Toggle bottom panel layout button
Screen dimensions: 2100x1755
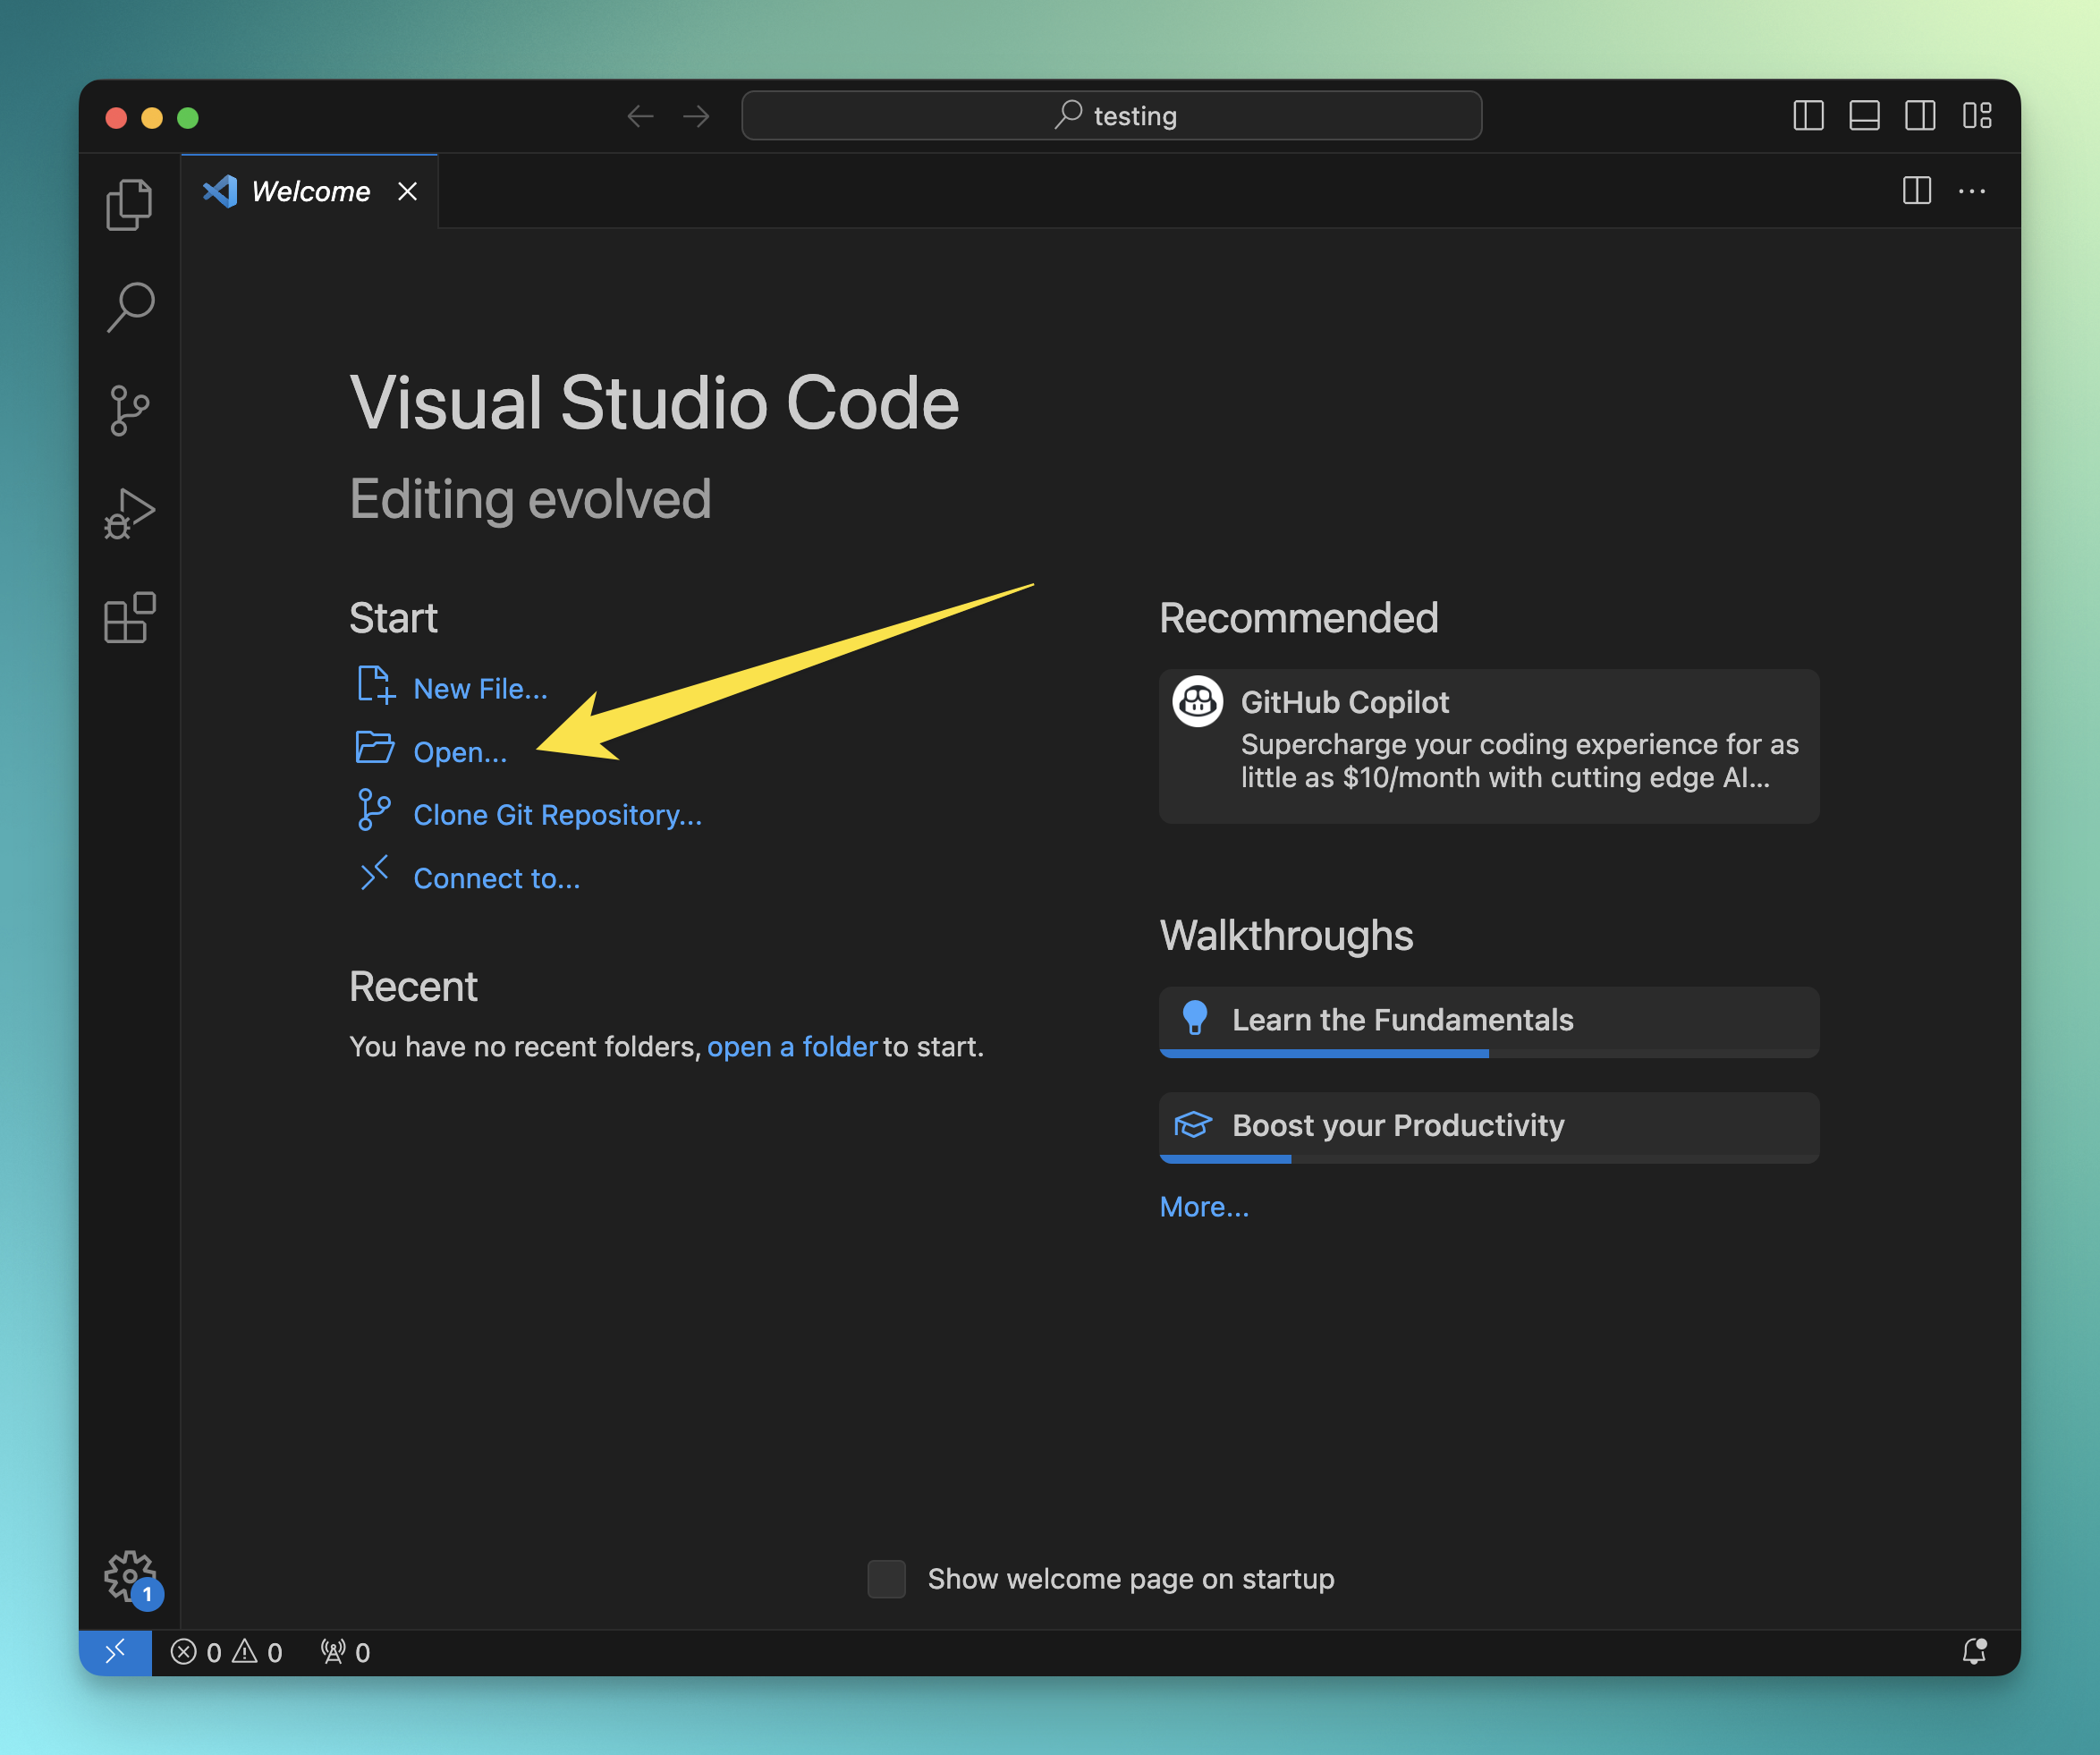click(x=1864, y=116)
